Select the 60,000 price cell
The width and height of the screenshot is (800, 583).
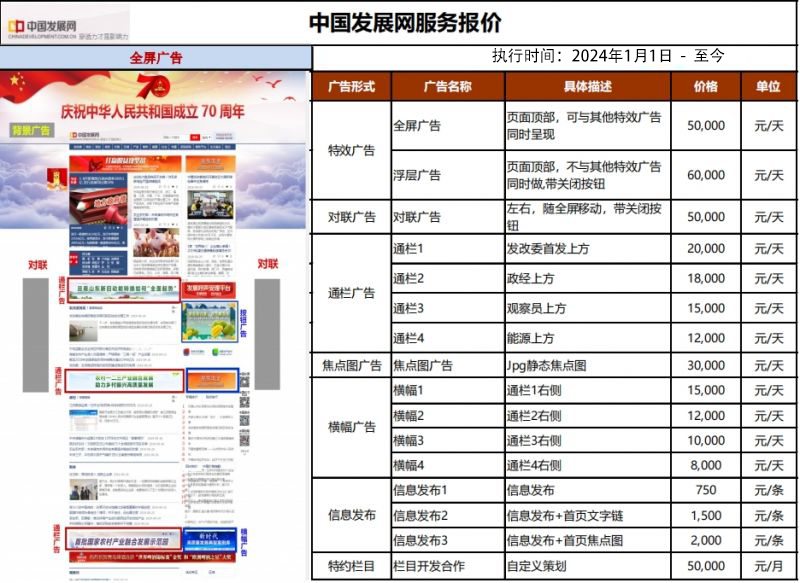point(706,175)
